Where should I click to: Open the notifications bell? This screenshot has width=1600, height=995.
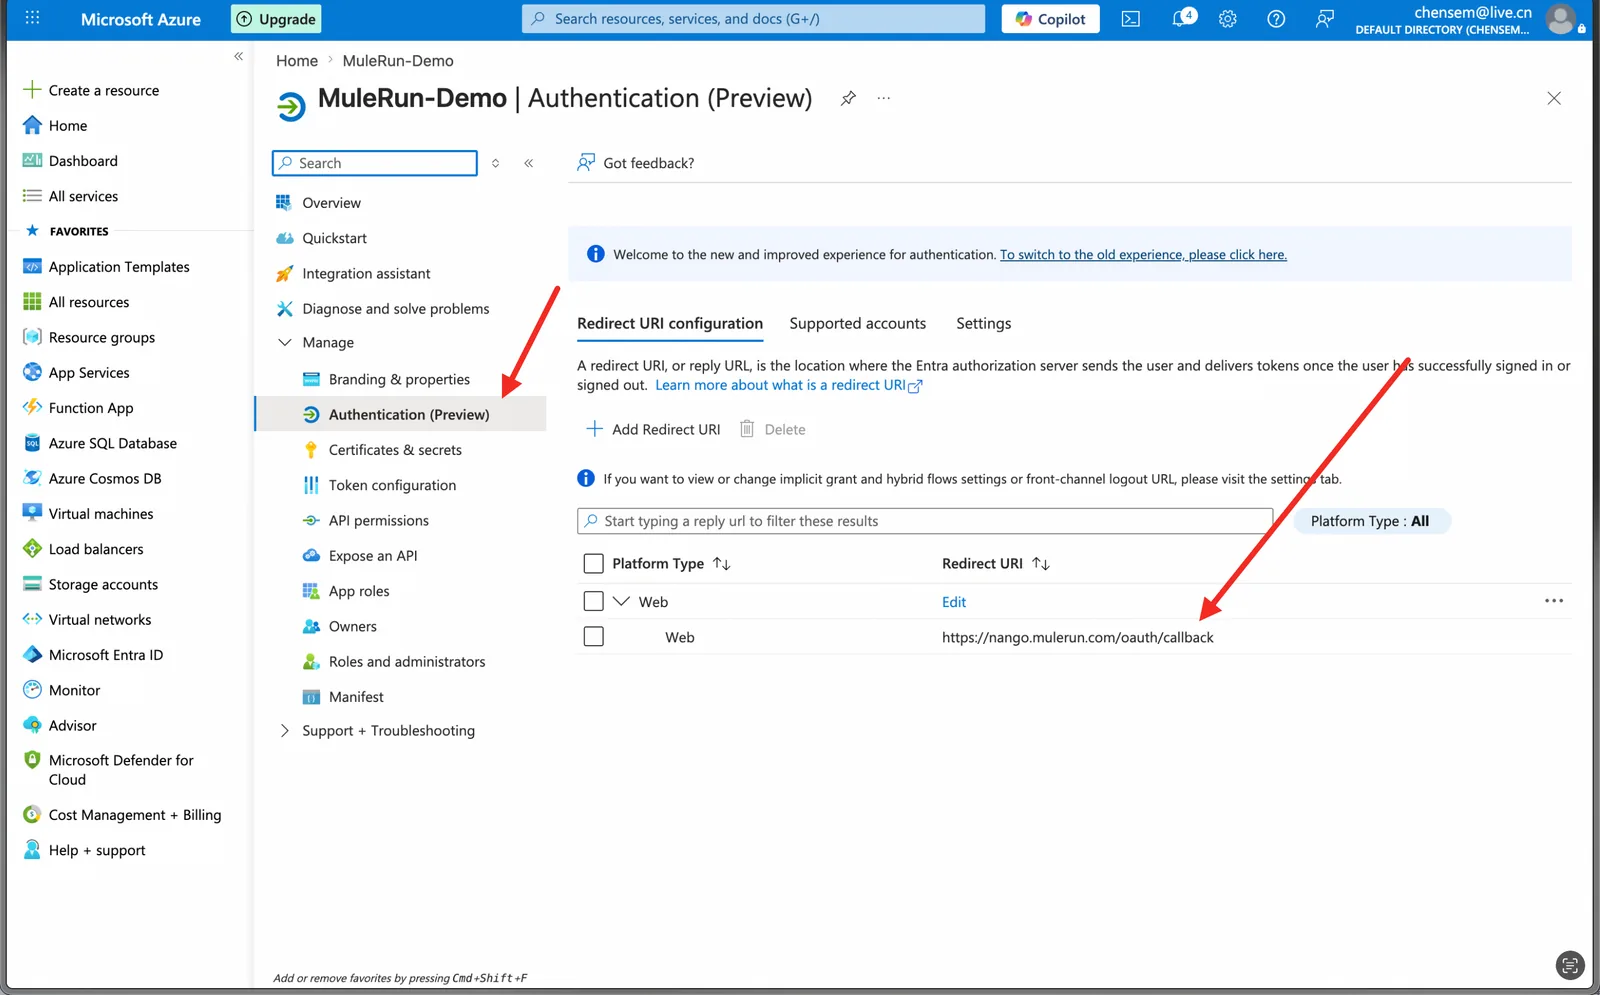point(1181,18)
